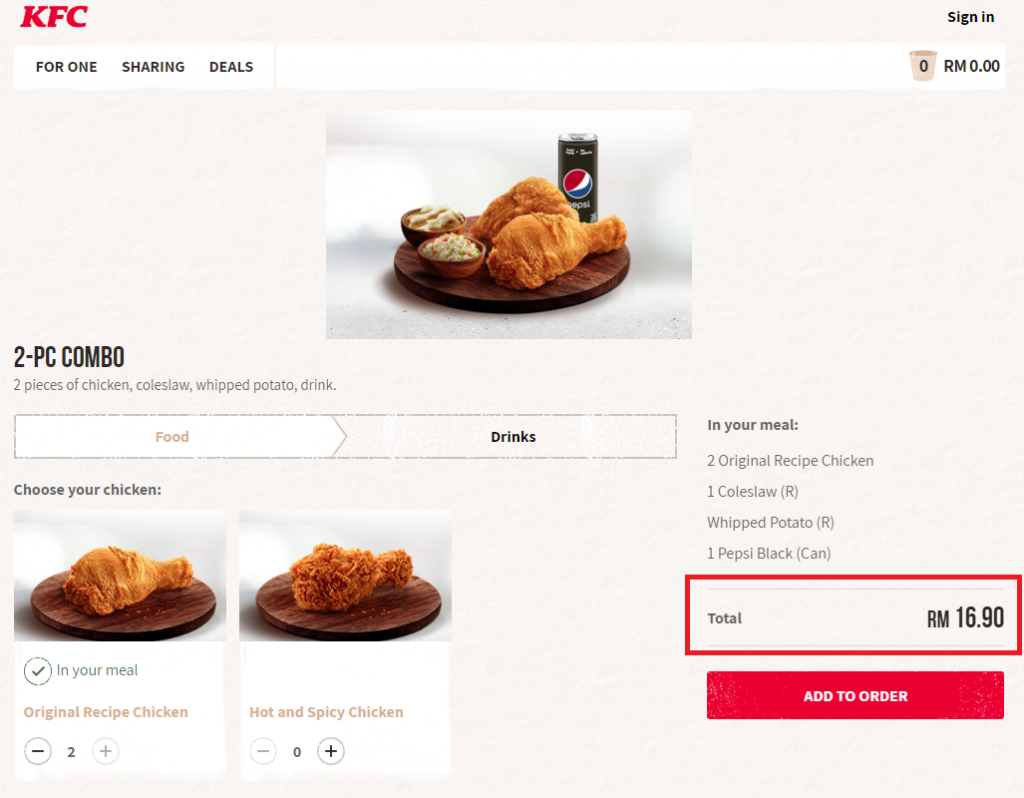
Task: Open the FOR ONE menu
Action: point(66,67)
